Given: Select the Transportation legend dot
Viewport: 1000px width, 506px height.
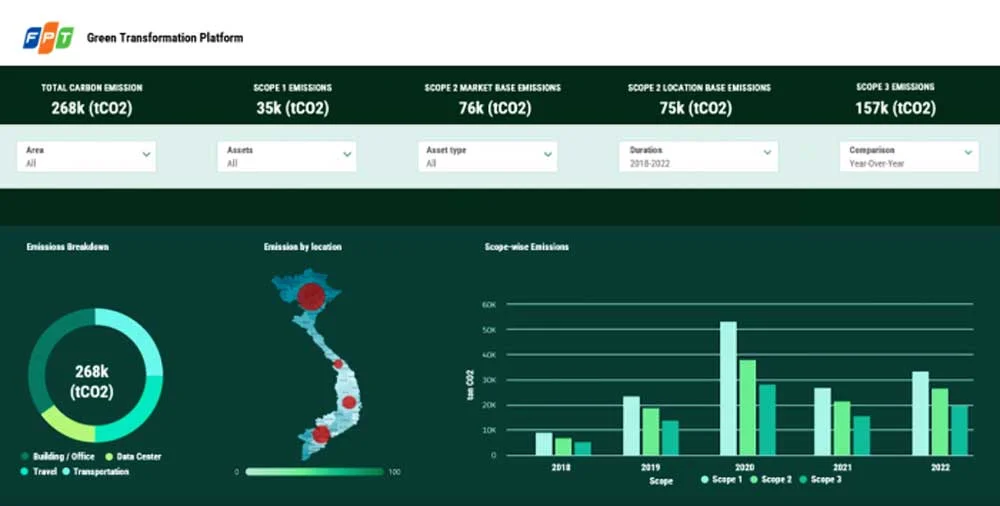Looking at the screenshot, I should click(x=66, y=472).
